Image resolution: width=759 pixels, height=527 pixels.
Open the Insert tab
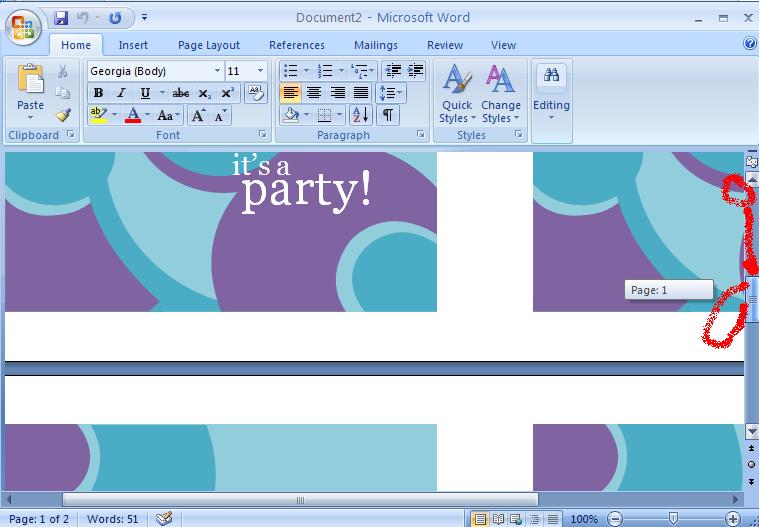pyautogui.click(x=133, y=45)
